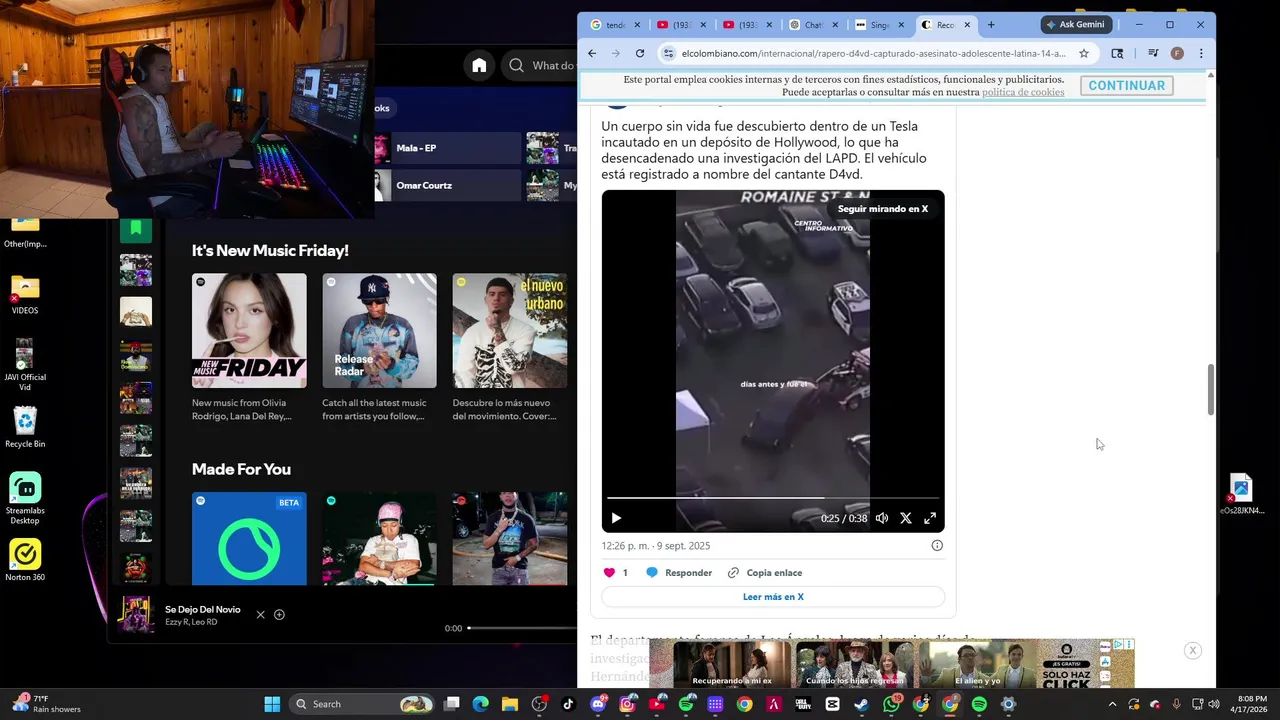Close the active Reco tab
Image resolution: width=1280 pixels, height=720 pixels.
967,25
